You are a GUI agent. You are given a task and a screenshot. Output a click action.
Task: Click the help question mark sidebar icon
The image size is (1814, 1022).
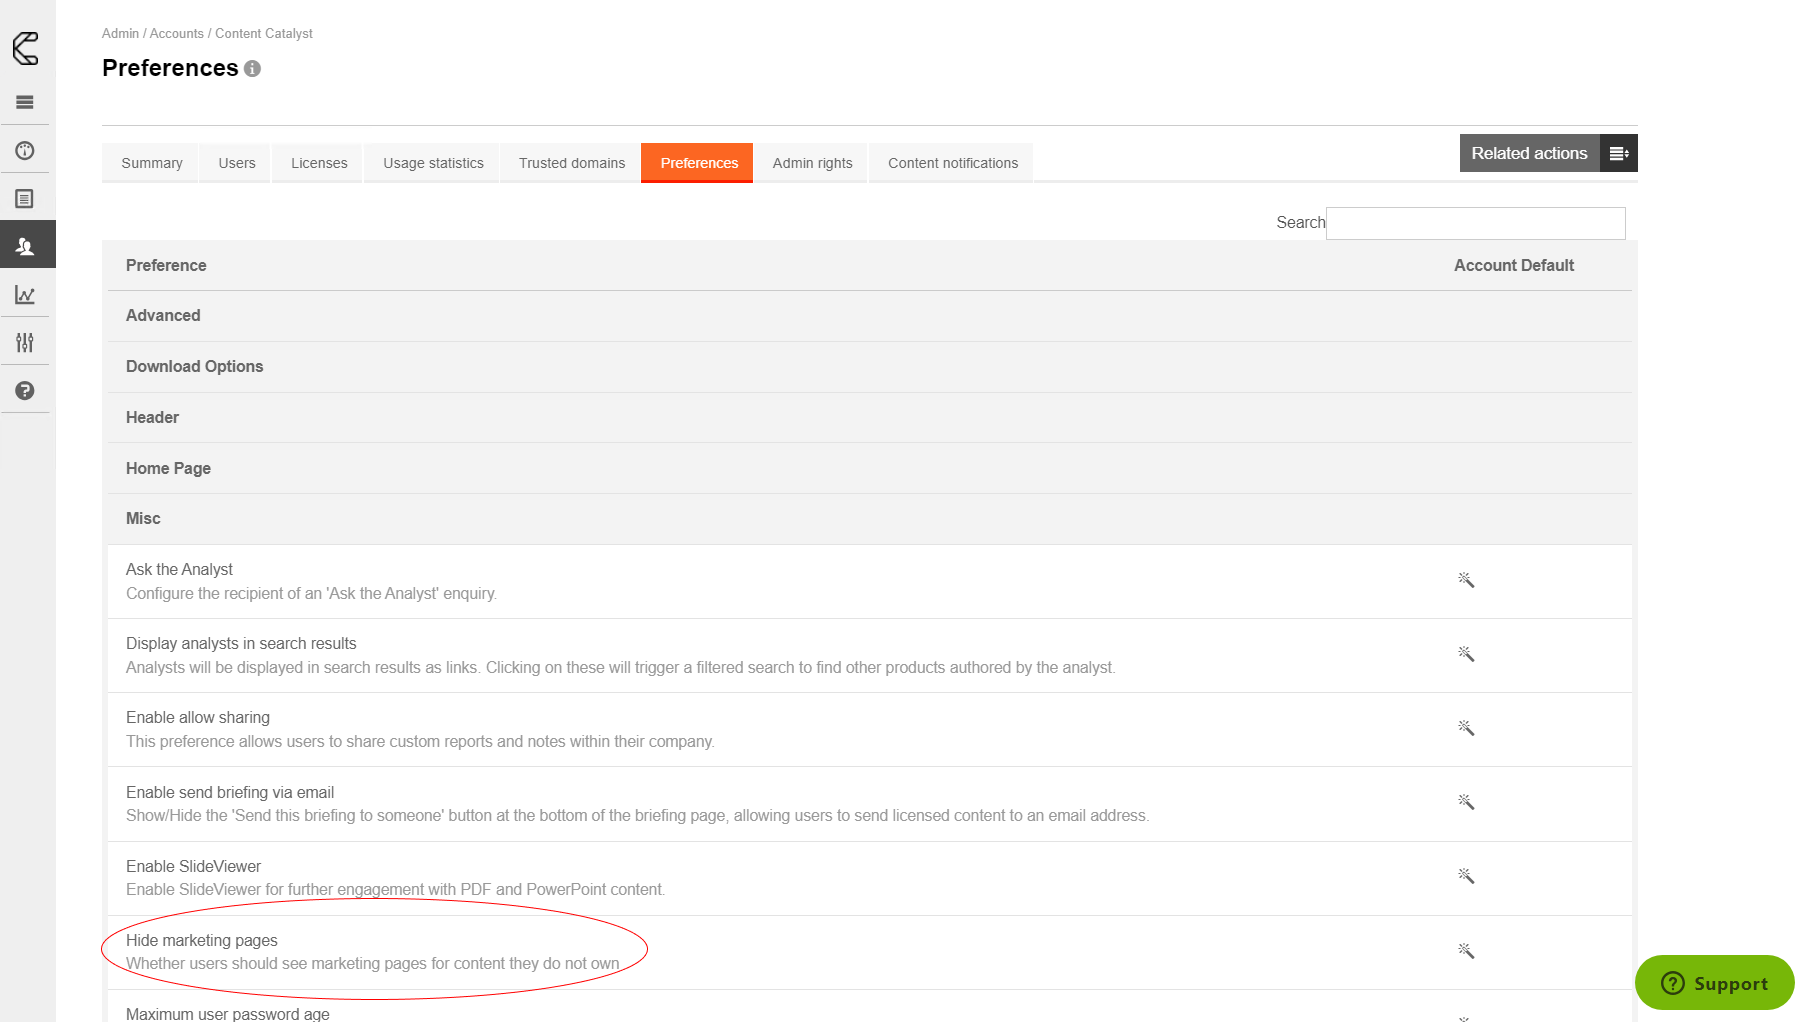tap(25, 391)
